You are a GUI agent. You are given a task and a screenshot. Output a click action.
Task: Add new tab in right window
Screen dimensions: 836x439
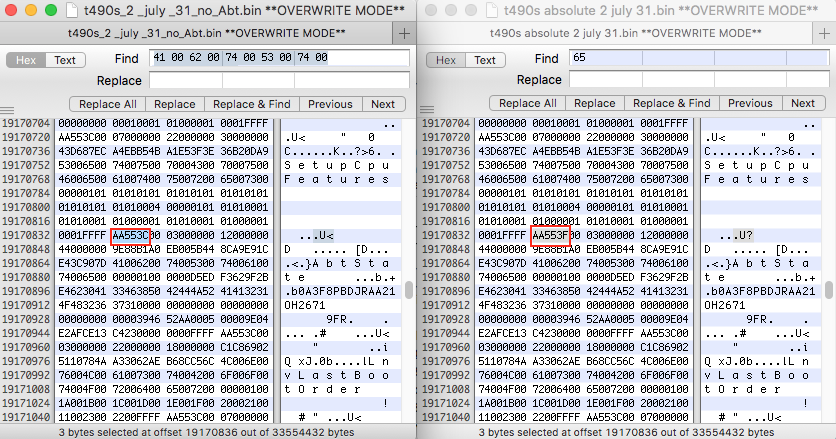pyautogui.click(x=825, y=34)
